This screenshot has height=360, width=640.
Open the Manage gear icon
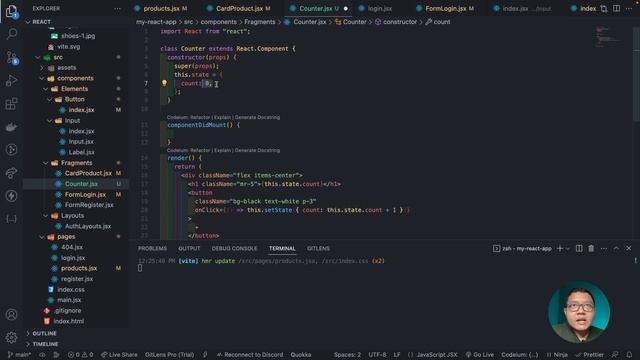(11, 337)
